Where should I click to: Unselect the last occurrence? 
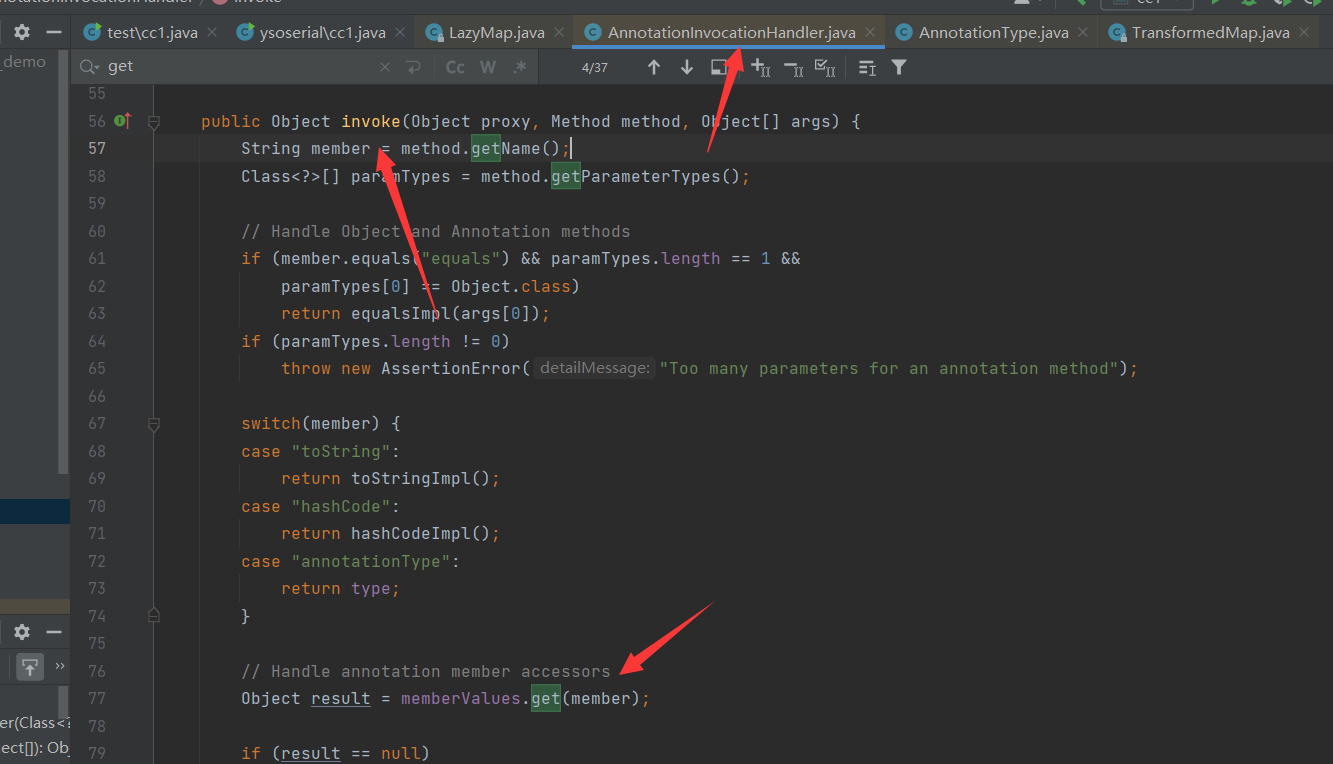click(793, 67)
